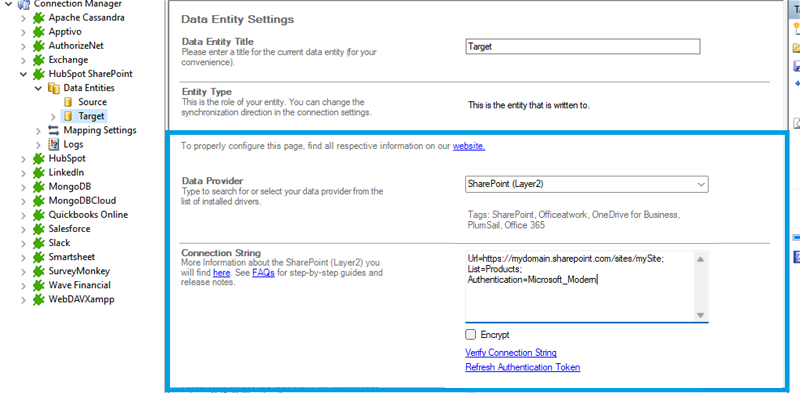This screenshot has height=393, width=800.
Task: Click Refresh Authentication Token
Action: [x=522, y=367]
